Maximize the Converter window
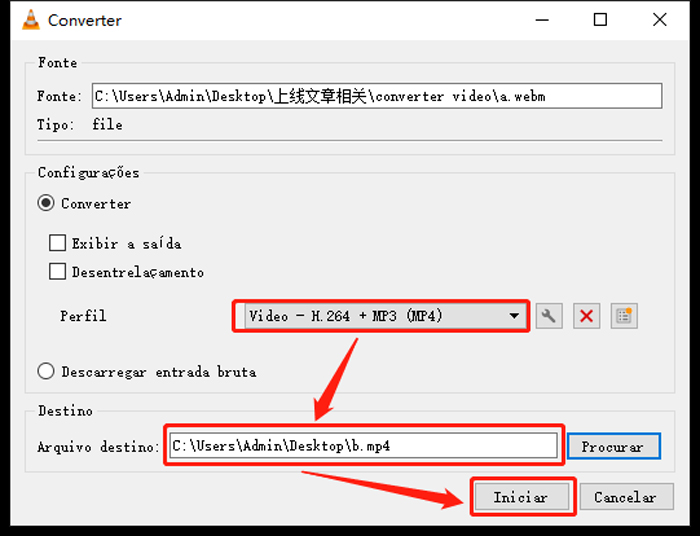Image resolution: width=700 pixels, height=536 pixels. point(600,20)
